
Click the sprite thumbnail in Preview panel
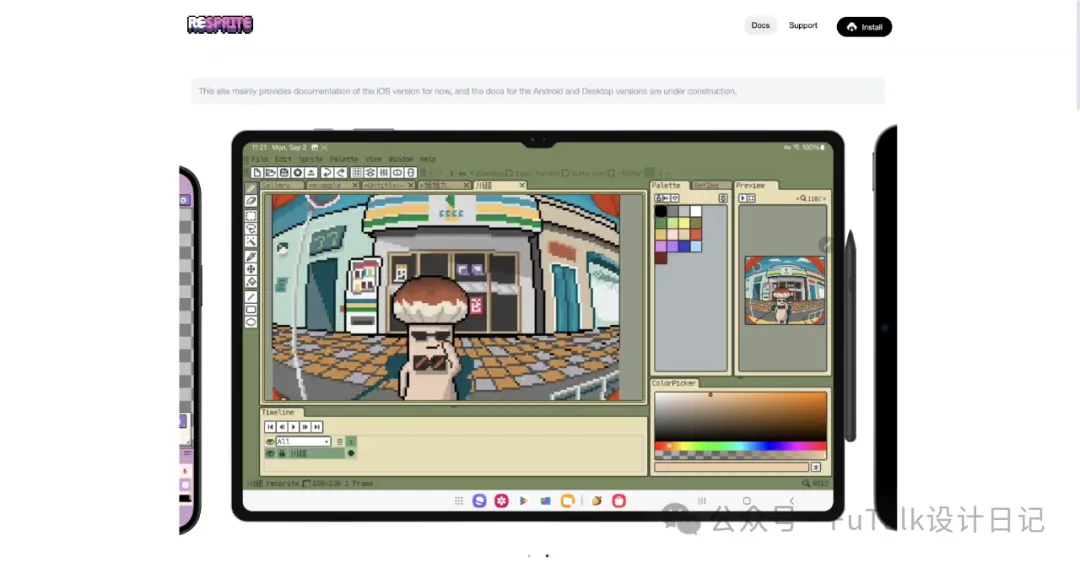785,290
